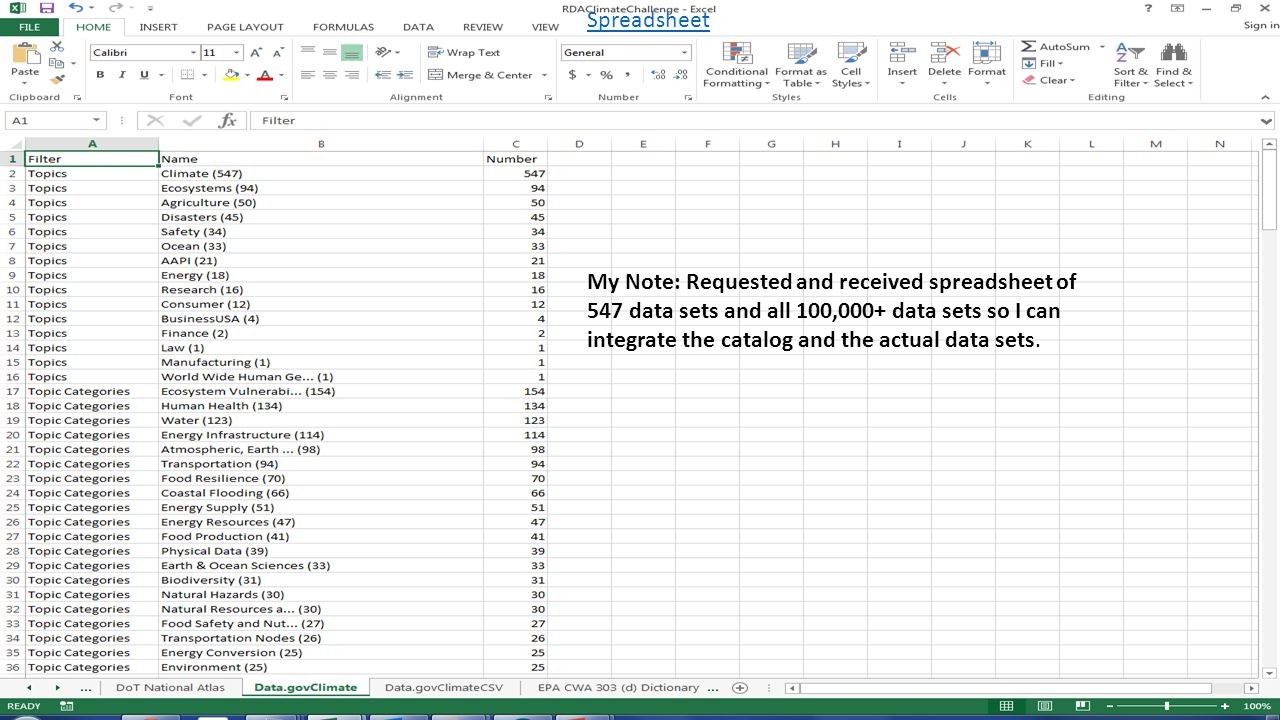
Task: Open the Clear dropdown
Action: (1050, 80)
